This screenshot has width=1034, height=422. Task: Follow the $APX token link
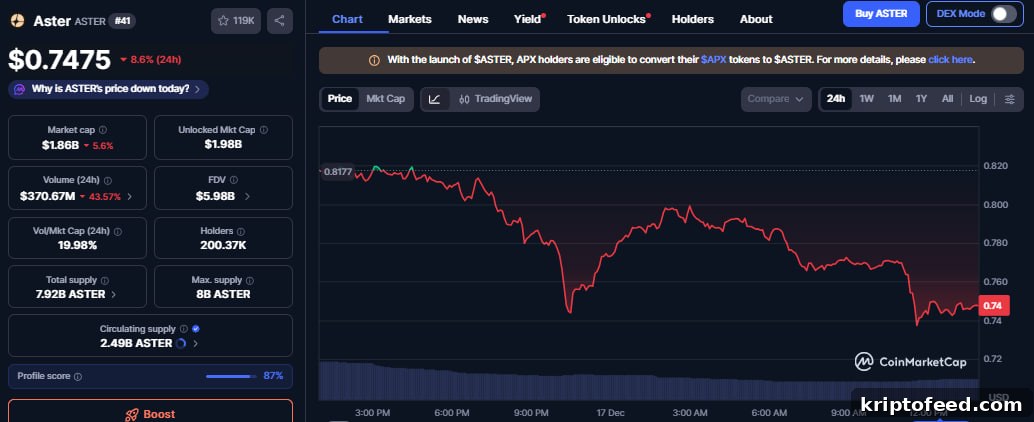714,60
